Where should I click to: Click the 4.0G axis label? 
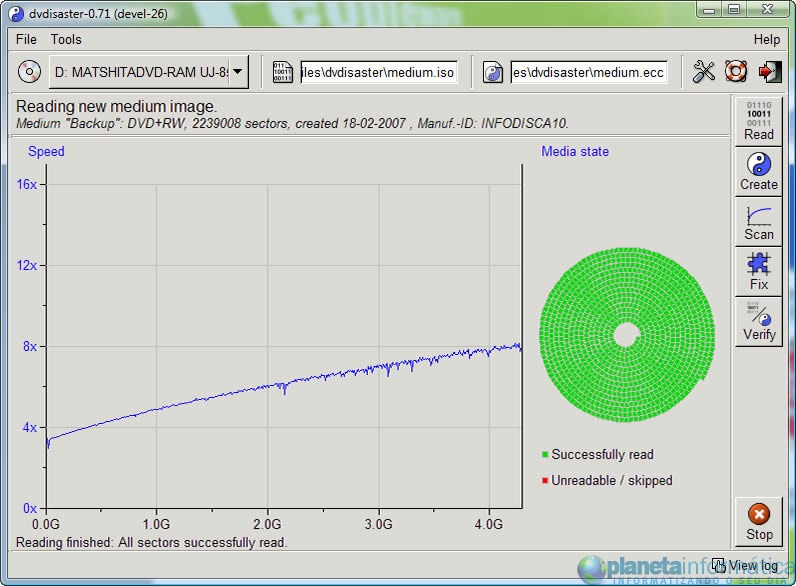coord(489,524)
